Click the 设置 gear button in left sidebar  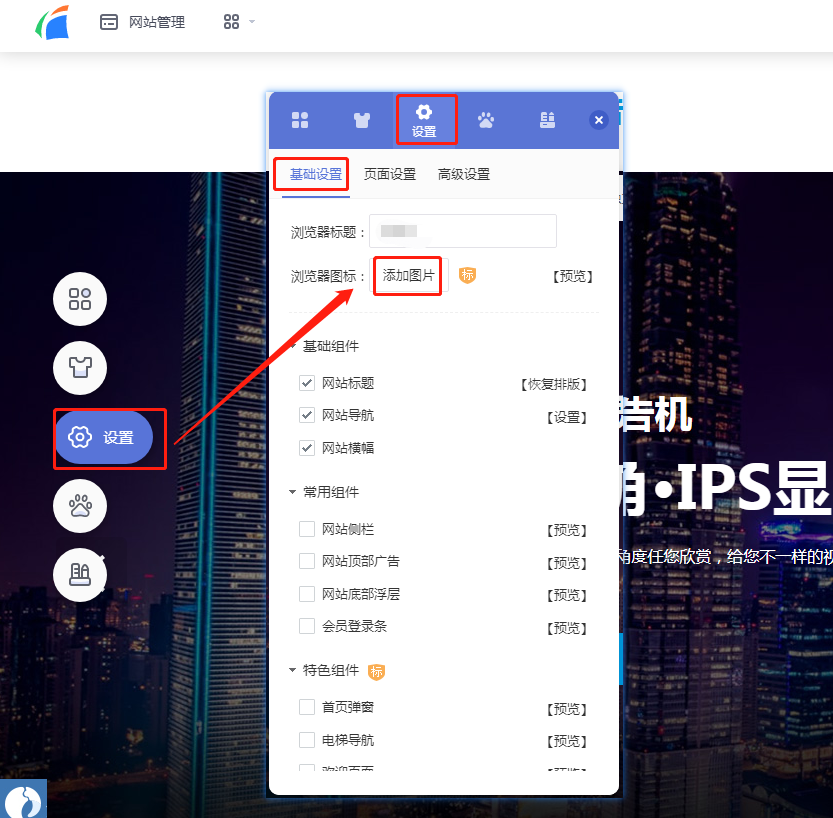[x=104, y=437]
